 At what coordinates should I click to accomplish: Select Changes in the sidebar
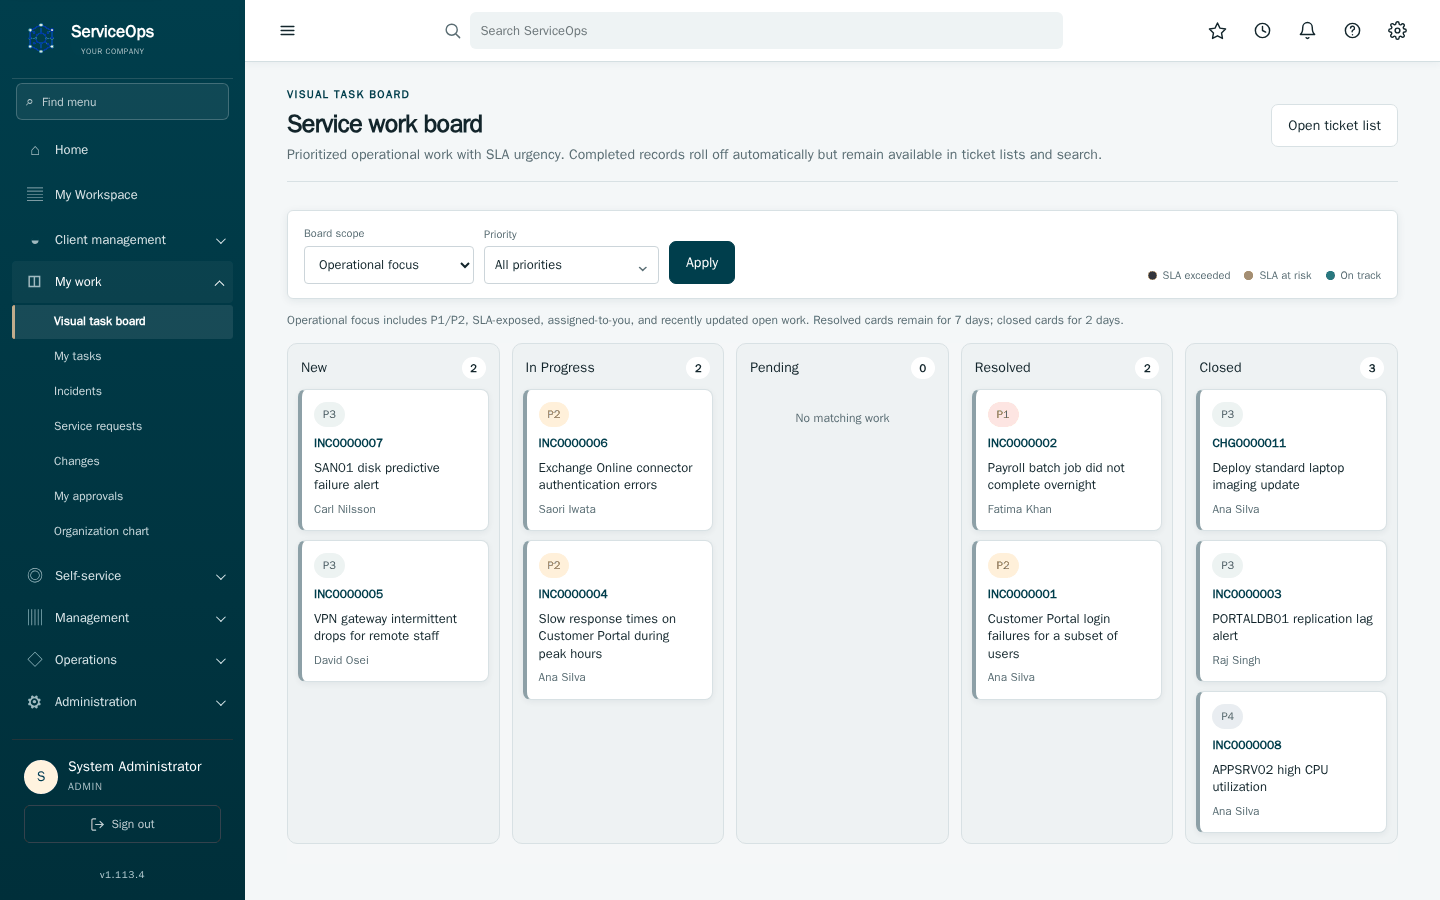(x=122, y=461)
